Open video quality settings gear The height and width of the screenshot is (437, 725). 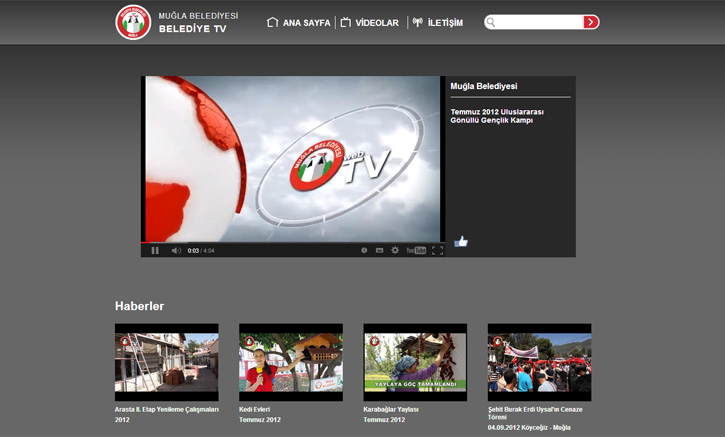(395, 250)
